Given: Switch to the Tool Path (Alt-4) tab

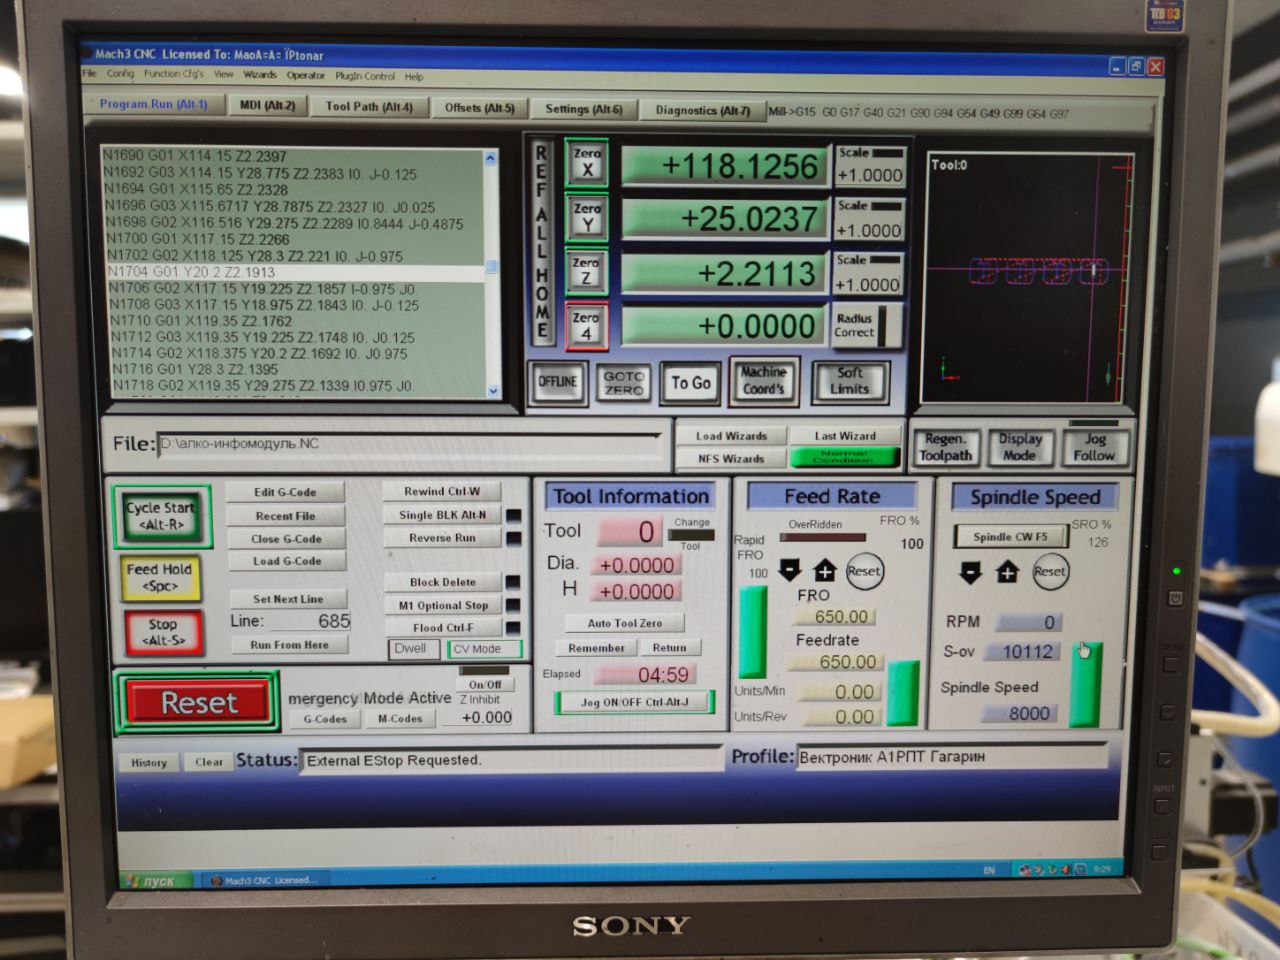Looking at the screenshot, I should [x=369, y=106].
